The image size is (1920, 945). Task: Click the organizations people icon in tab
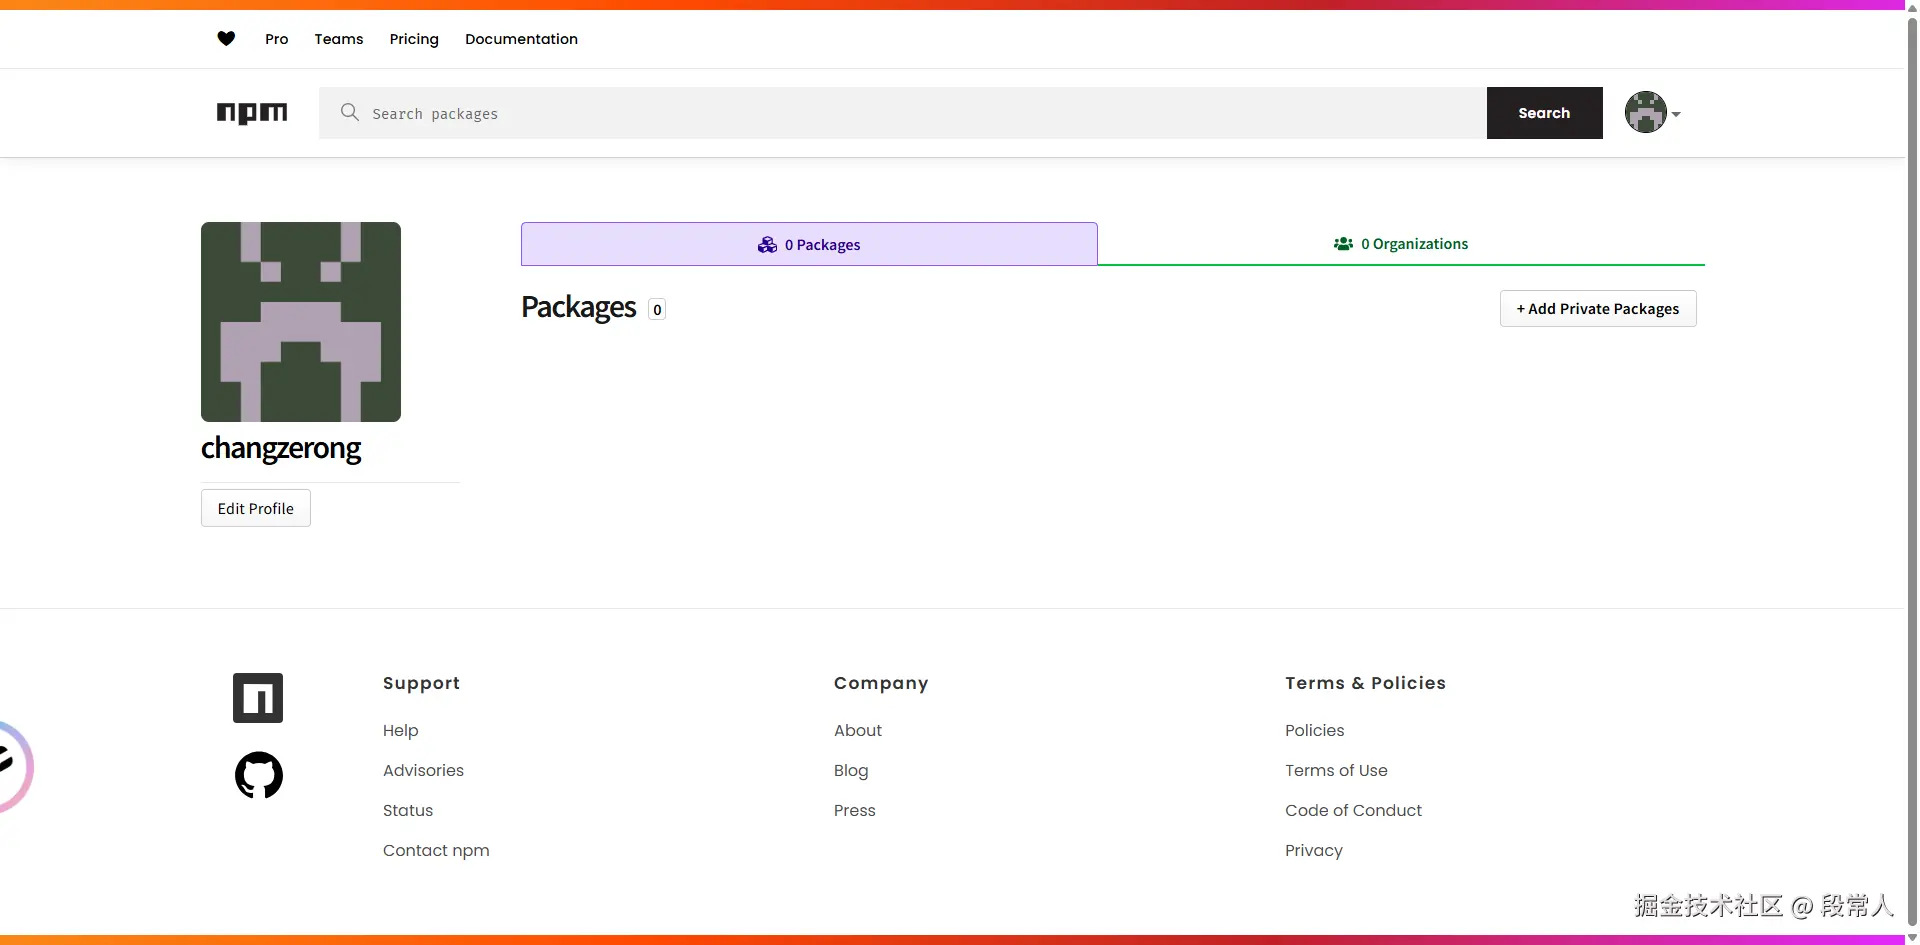point(1343,244)
